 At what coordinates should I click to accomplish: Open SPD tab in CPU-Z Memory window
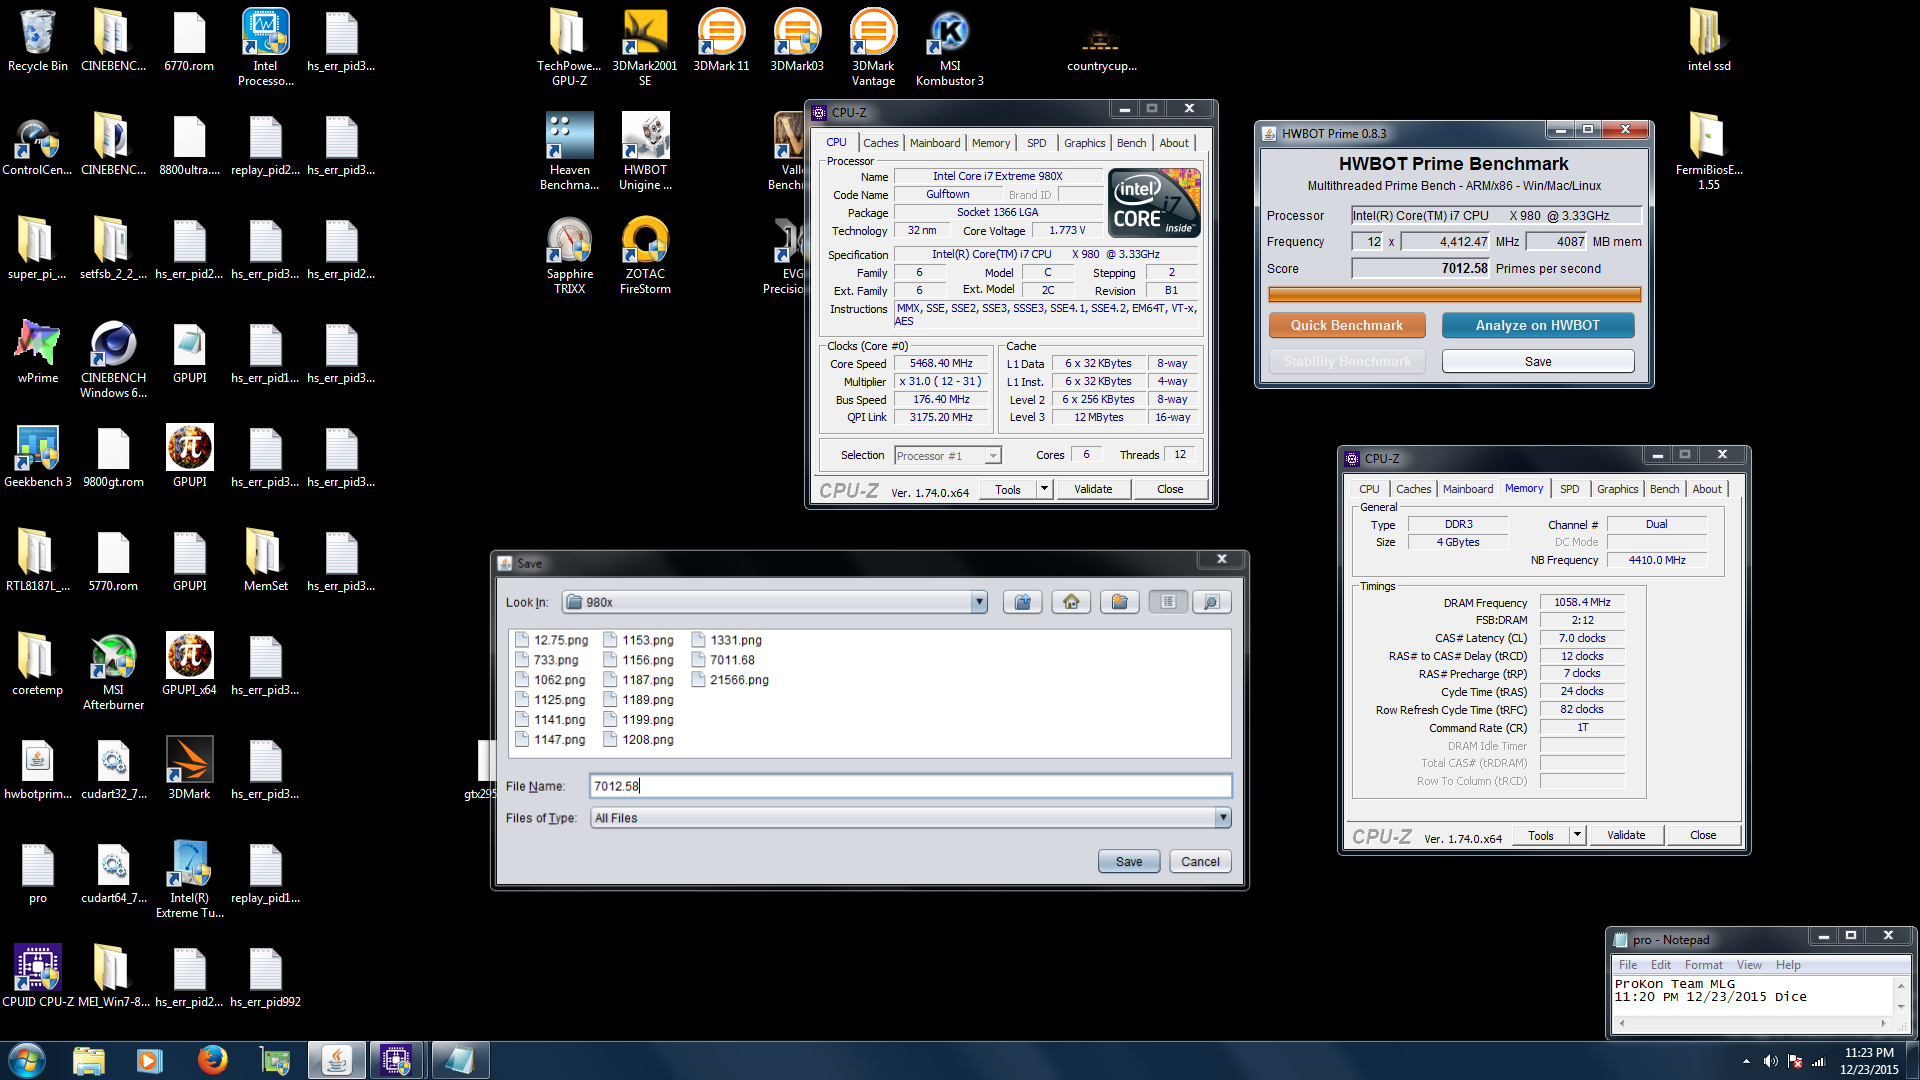pos(1570,489)
